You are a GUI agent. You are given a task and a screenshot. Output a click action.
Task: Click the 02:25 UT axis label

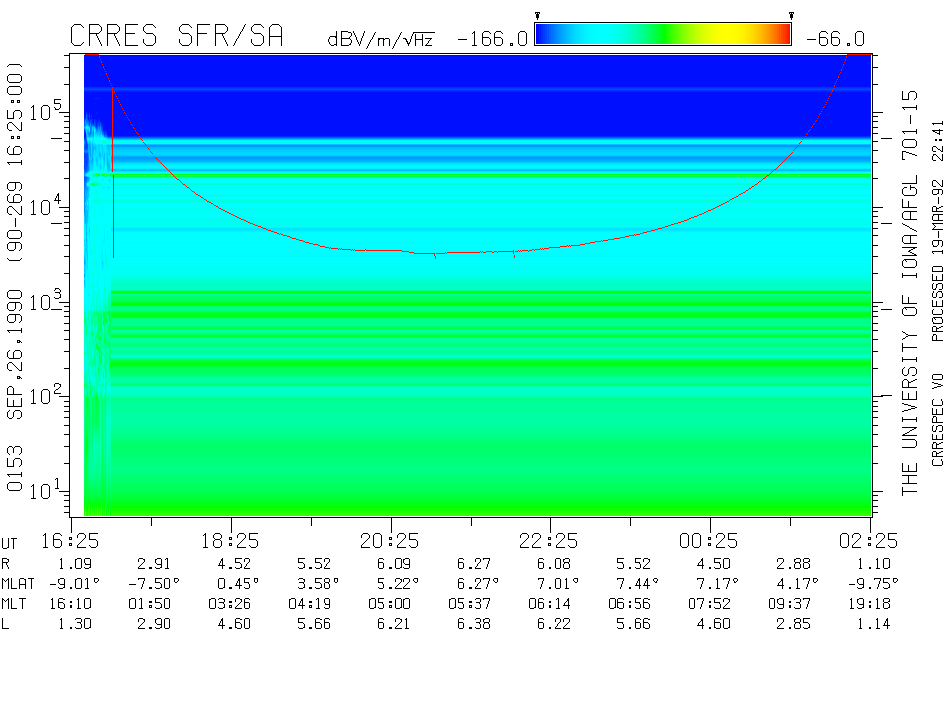(868, 541)
